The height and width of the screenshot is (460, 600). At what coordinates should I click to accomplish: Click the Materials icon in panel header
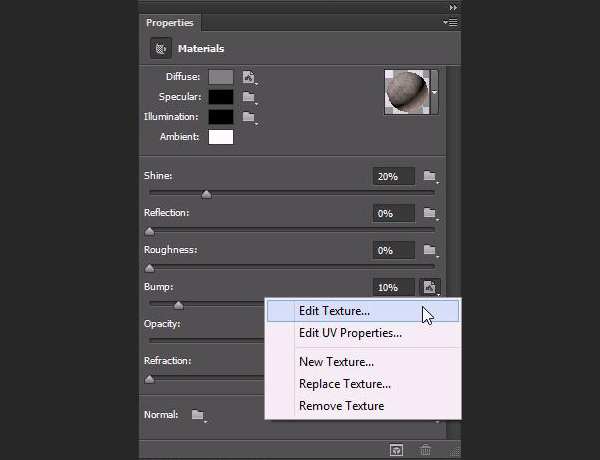click(160, 48)
